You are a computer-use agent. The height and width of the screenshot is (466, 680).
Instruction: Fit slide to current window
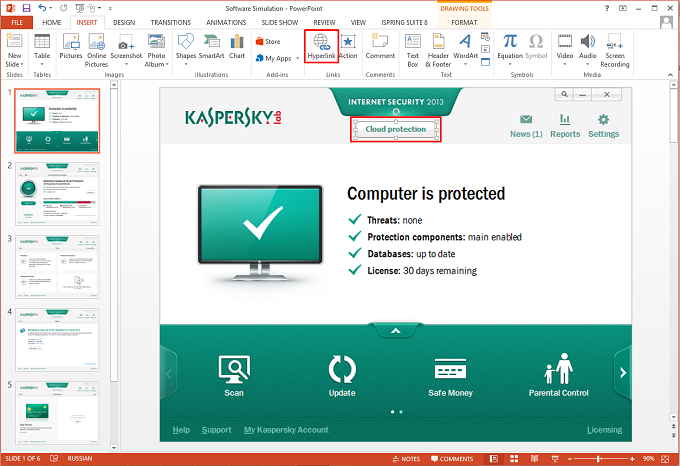click(x=665, y=459)
